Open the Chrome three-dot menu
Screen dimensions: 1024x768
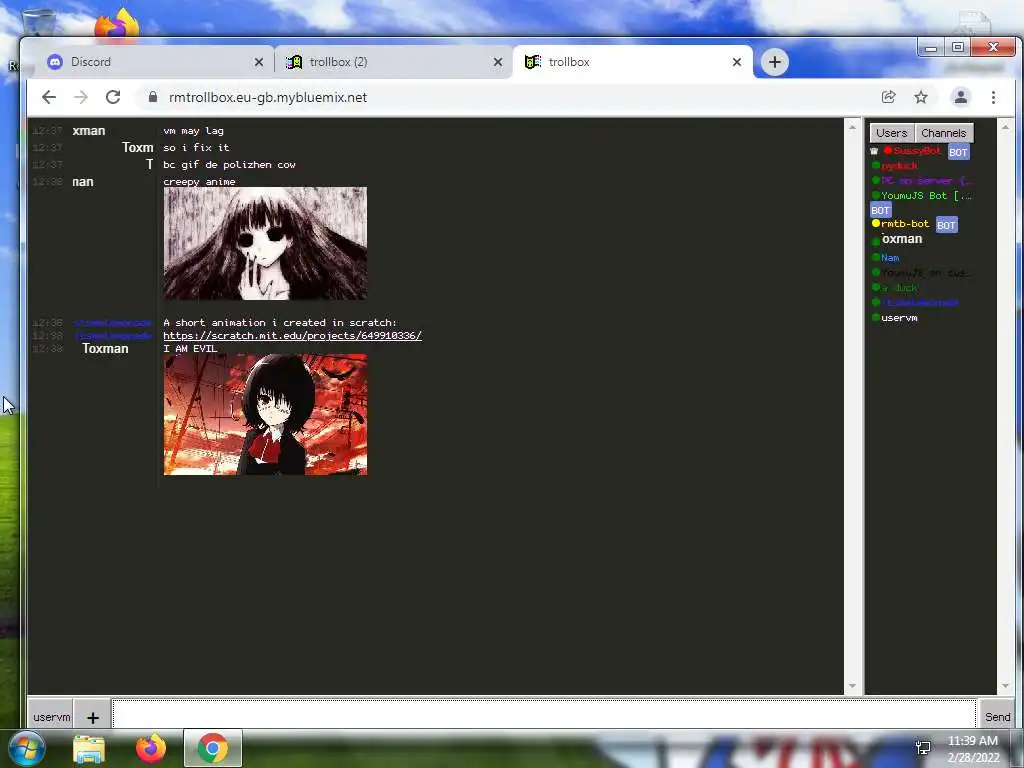(x=993, y=97)
